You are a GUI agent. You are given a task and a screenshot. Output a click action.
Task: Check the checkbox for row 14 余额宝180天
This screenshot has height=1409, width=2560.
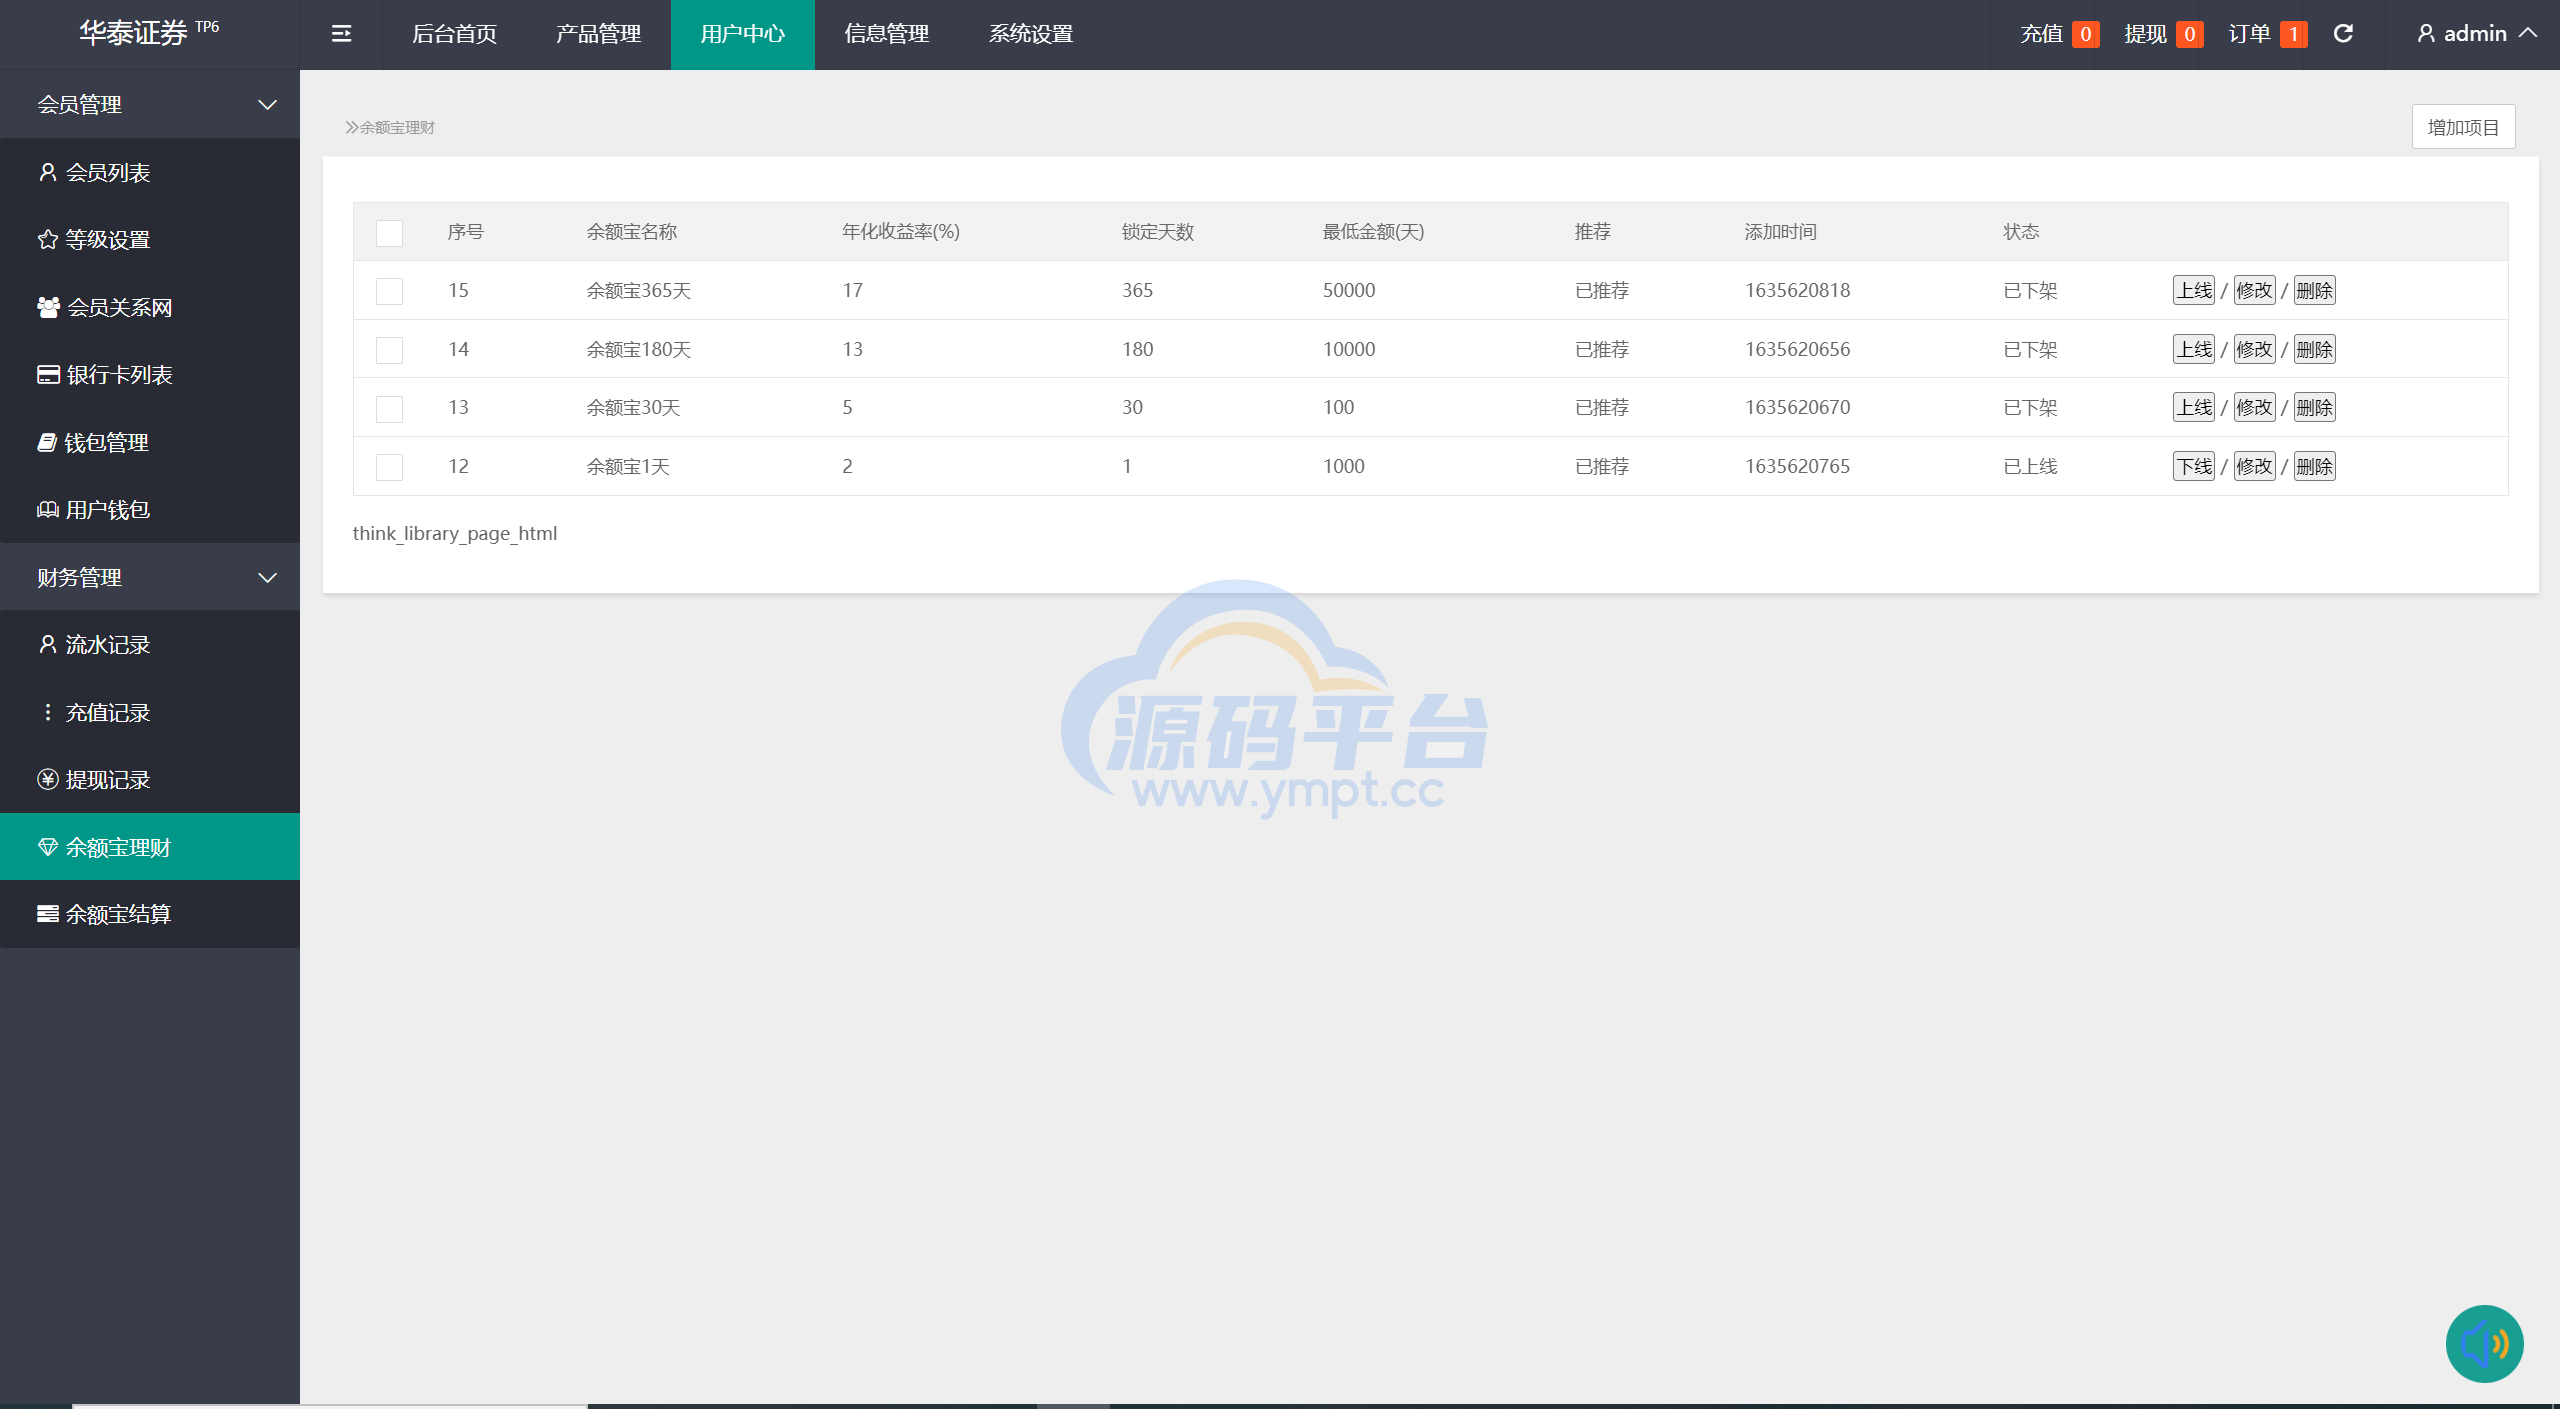point(389,350)
